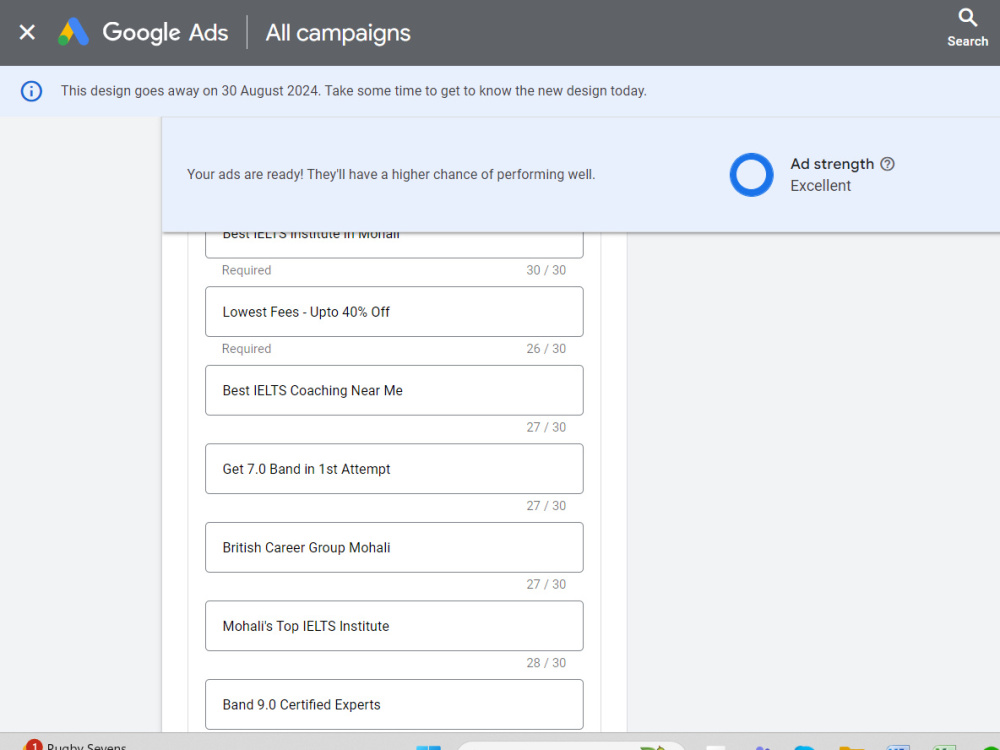Click the 30 / 30 character counter

[x=546, y=270]
